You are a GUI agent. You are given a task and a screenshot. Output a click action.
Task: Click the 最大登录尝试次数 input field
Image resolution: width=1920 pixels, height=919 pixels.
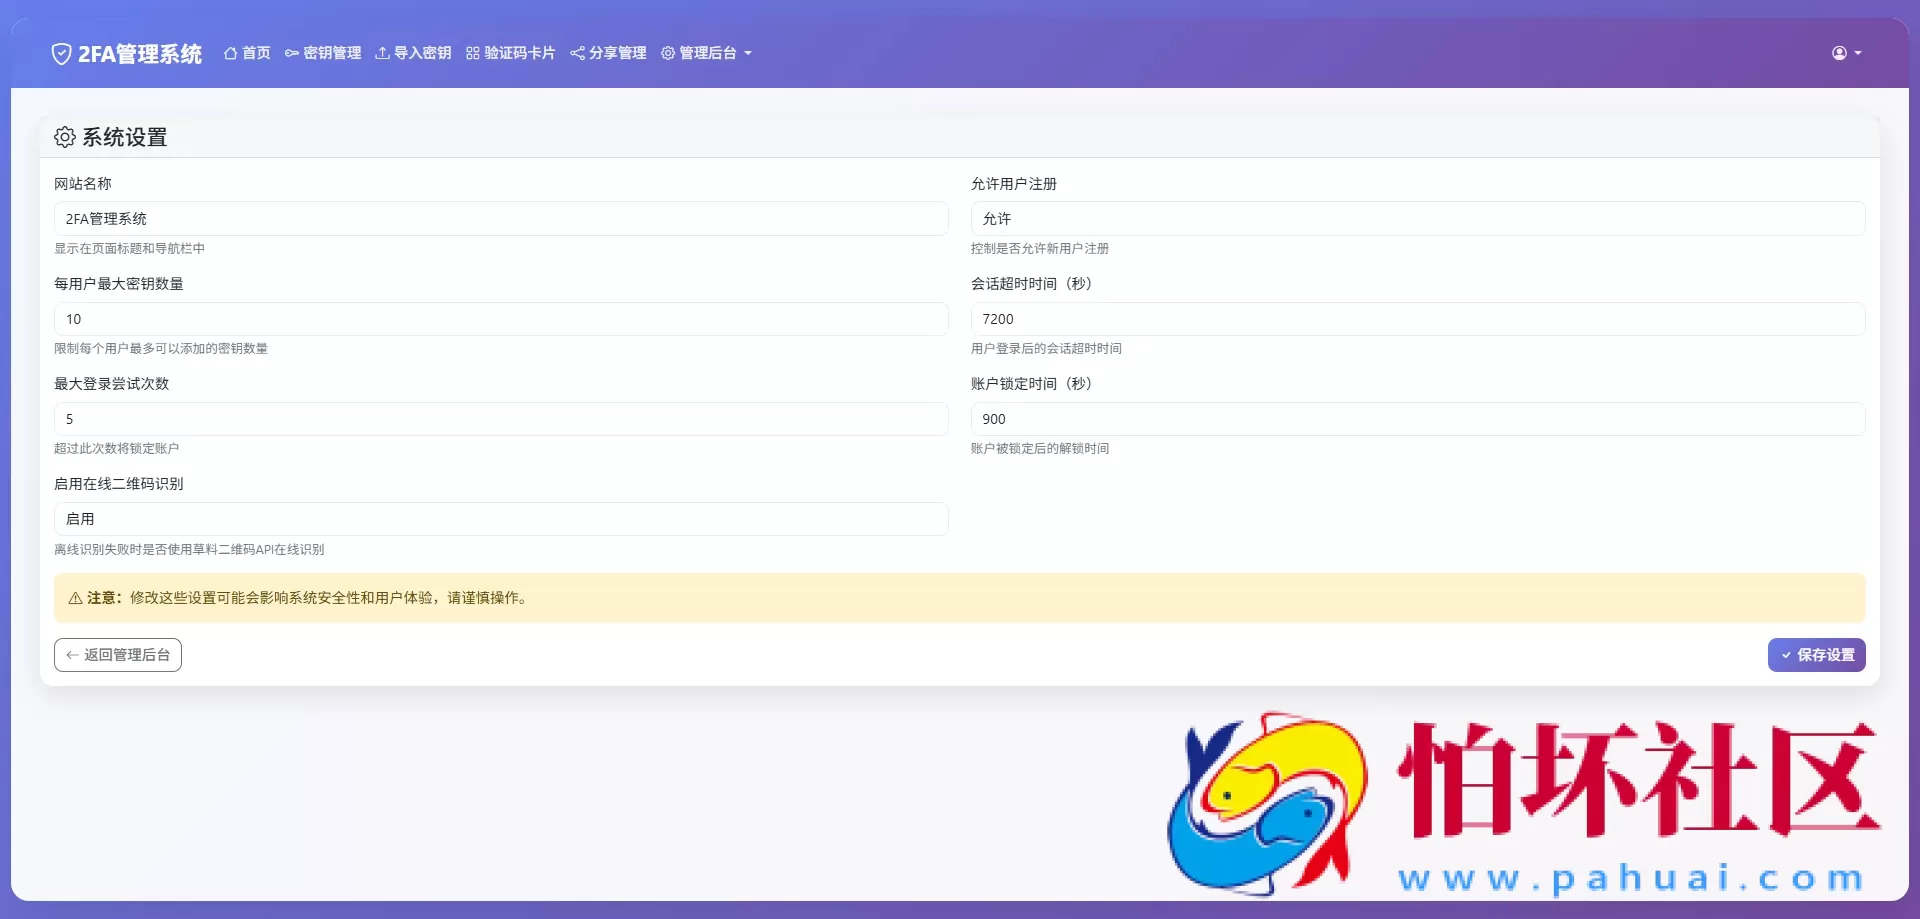pyautogui.click(x=501, y=418)
